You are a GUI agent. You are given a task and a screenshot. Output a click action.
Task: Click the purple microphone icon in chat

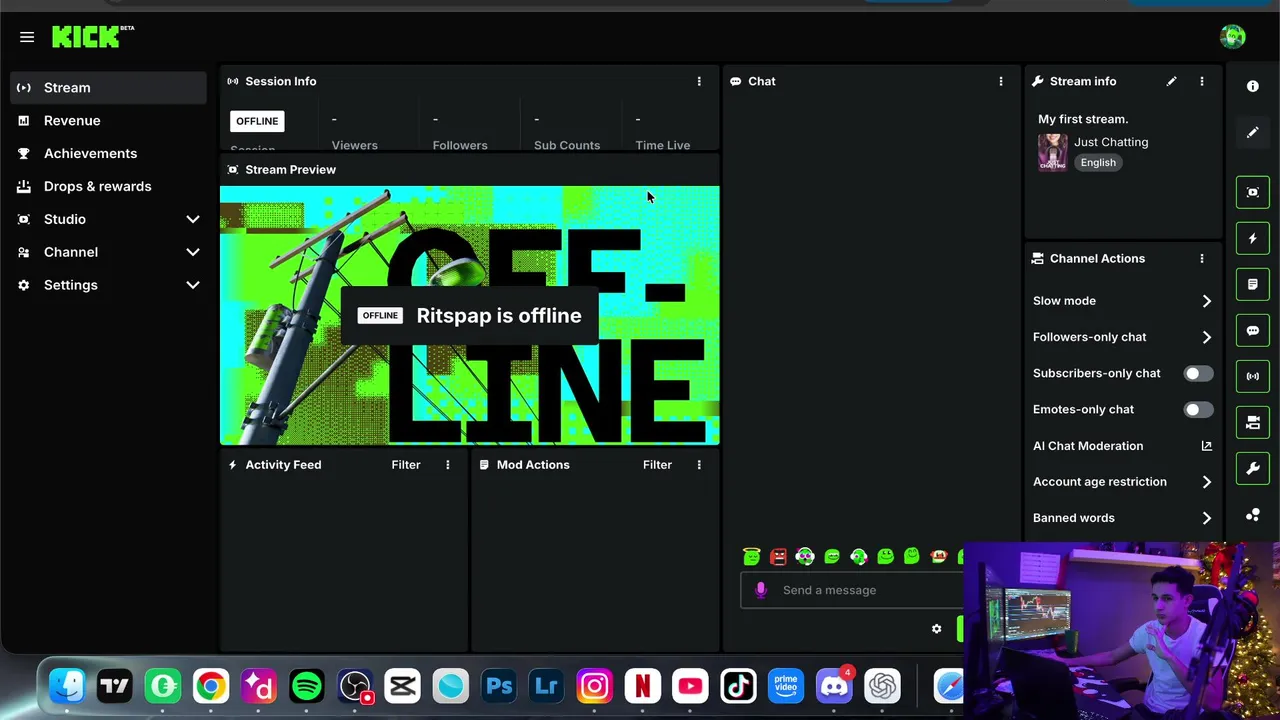(761, 590)
